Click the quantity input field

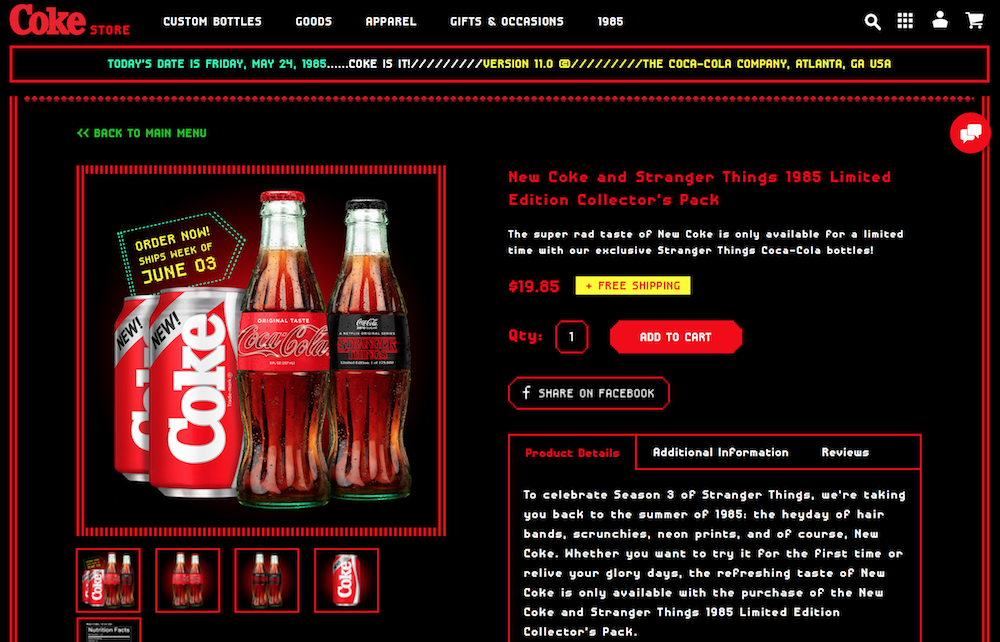[571, 337]
